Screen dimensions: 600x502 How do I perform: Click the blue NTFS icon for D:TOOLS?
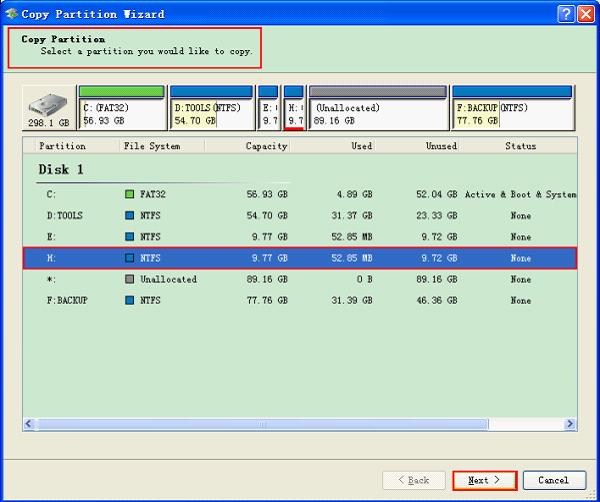129,216
